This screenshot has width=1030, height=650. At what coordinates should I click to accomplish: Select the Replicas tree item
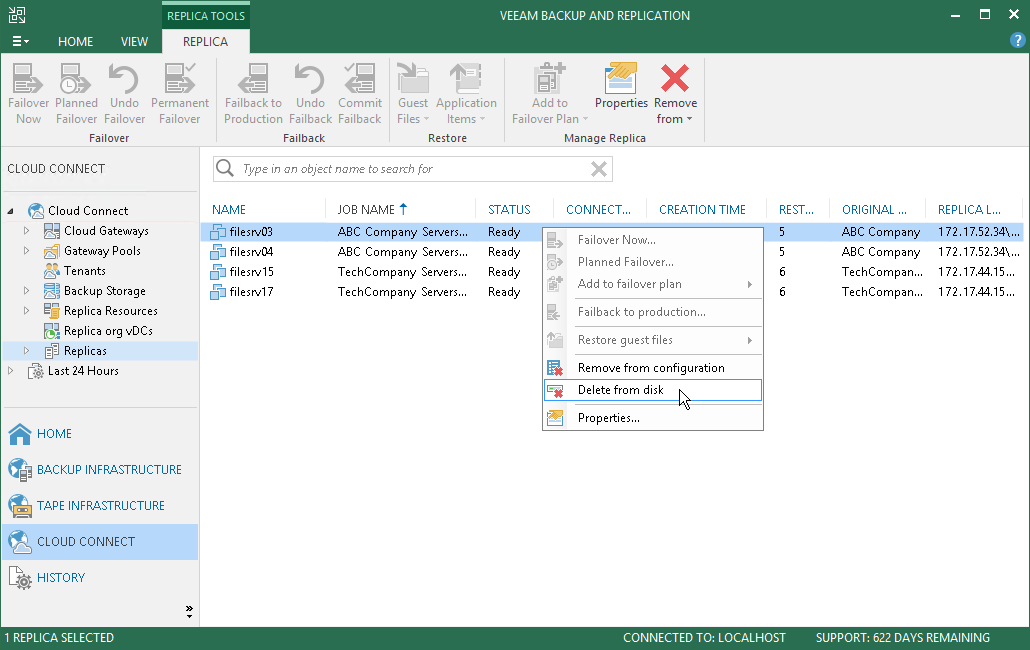[85, 351]
